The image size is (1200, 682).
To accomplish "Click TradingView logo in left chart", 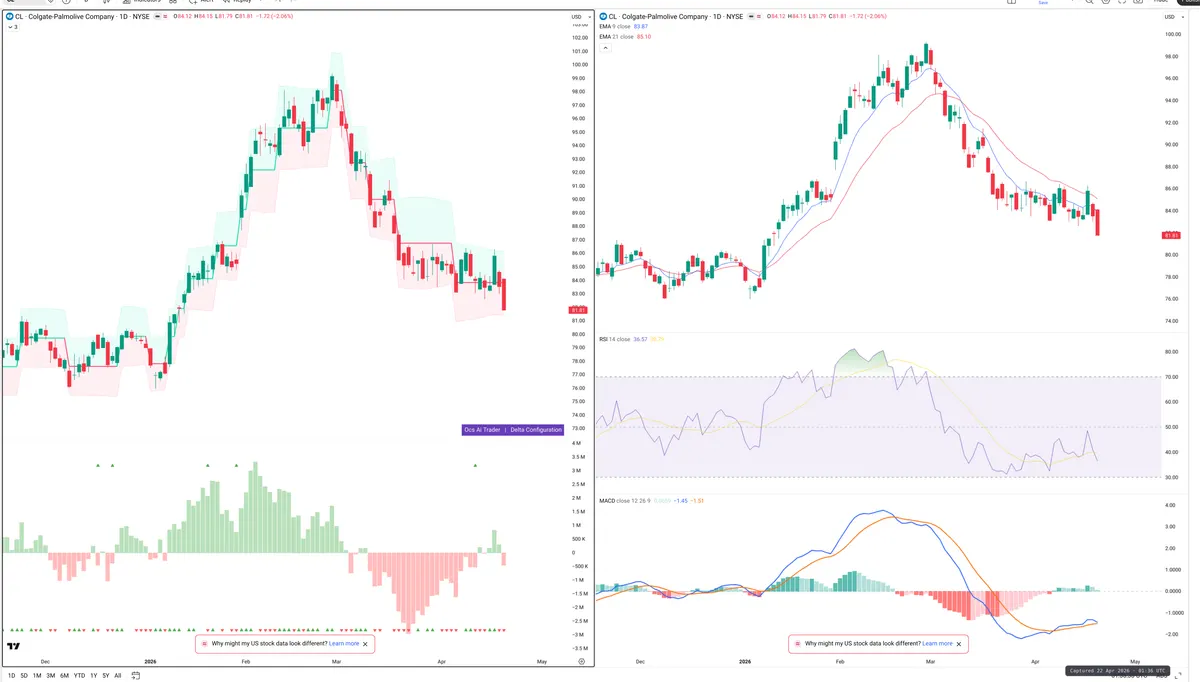I will [x=14, y=646].
